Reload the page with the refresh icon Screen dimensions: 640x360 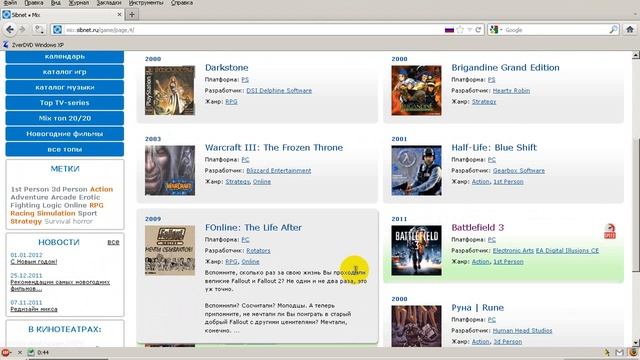coord(478,30)
